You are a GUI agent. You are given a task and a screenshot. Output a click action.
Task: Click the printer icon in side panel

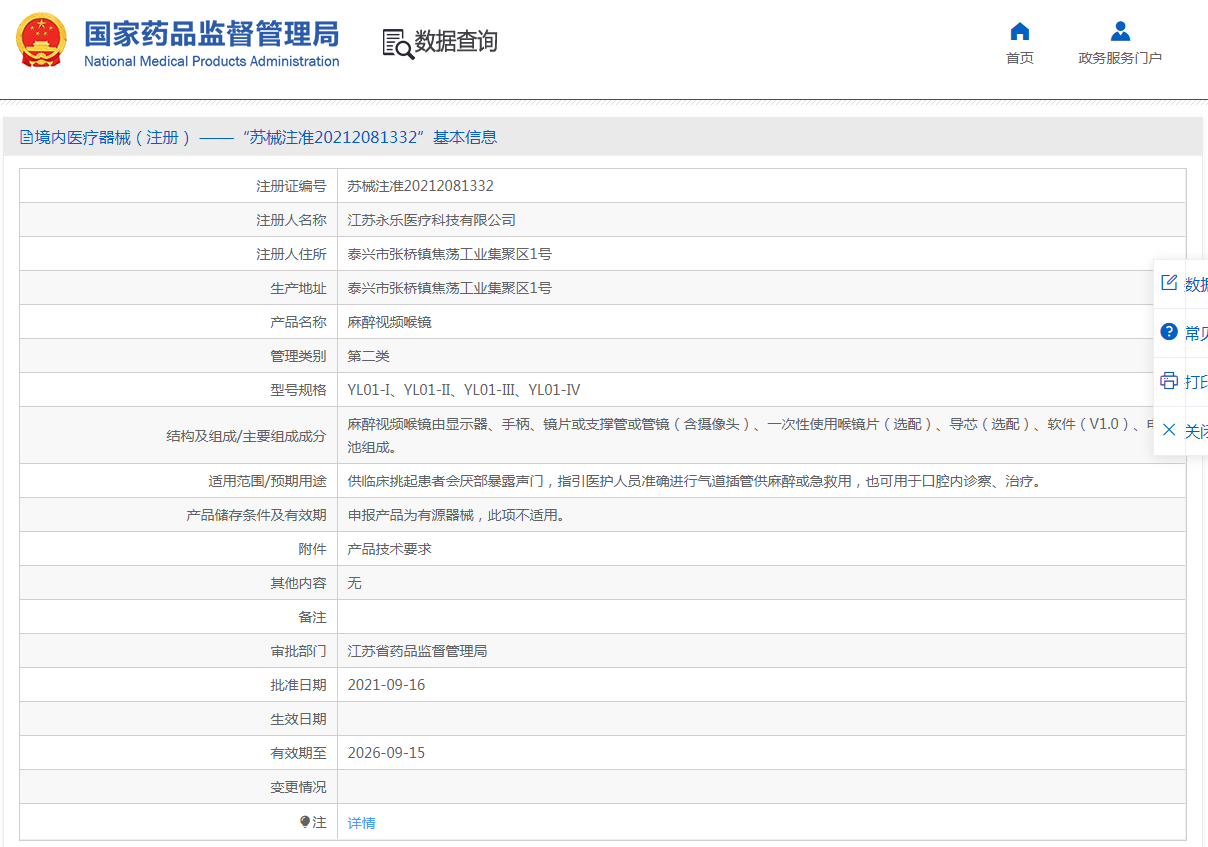[x=1169, y=381]
